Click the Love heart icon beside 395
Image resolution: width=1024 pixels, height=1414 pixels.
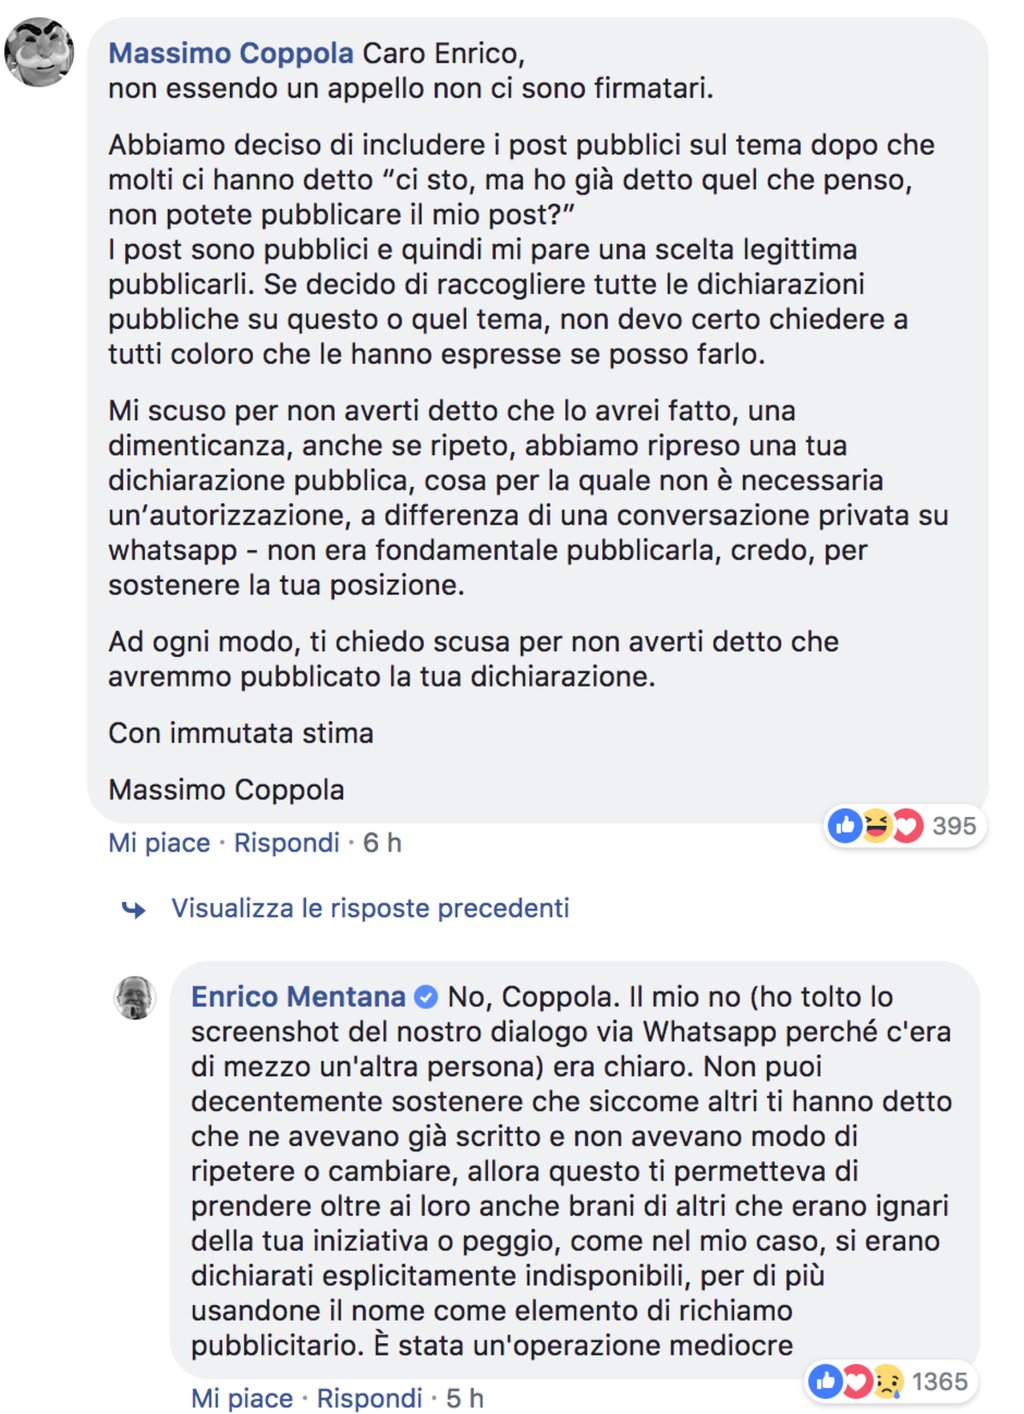[906, 826]
